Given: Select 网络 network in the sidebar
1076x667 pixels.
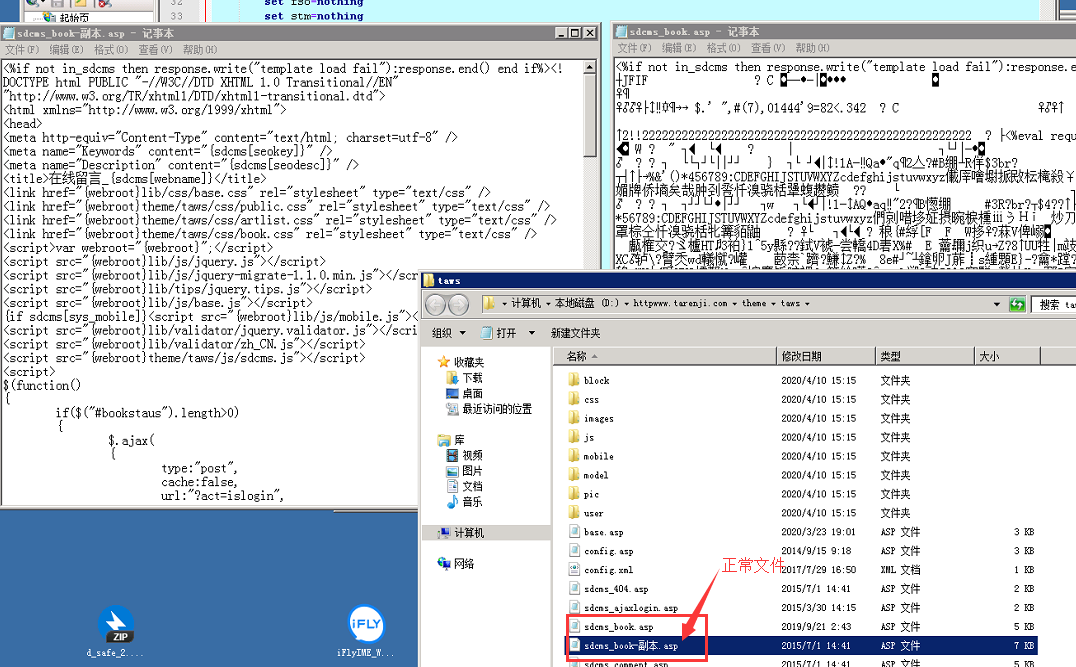Looking at the screenshot, I should 464,563.
